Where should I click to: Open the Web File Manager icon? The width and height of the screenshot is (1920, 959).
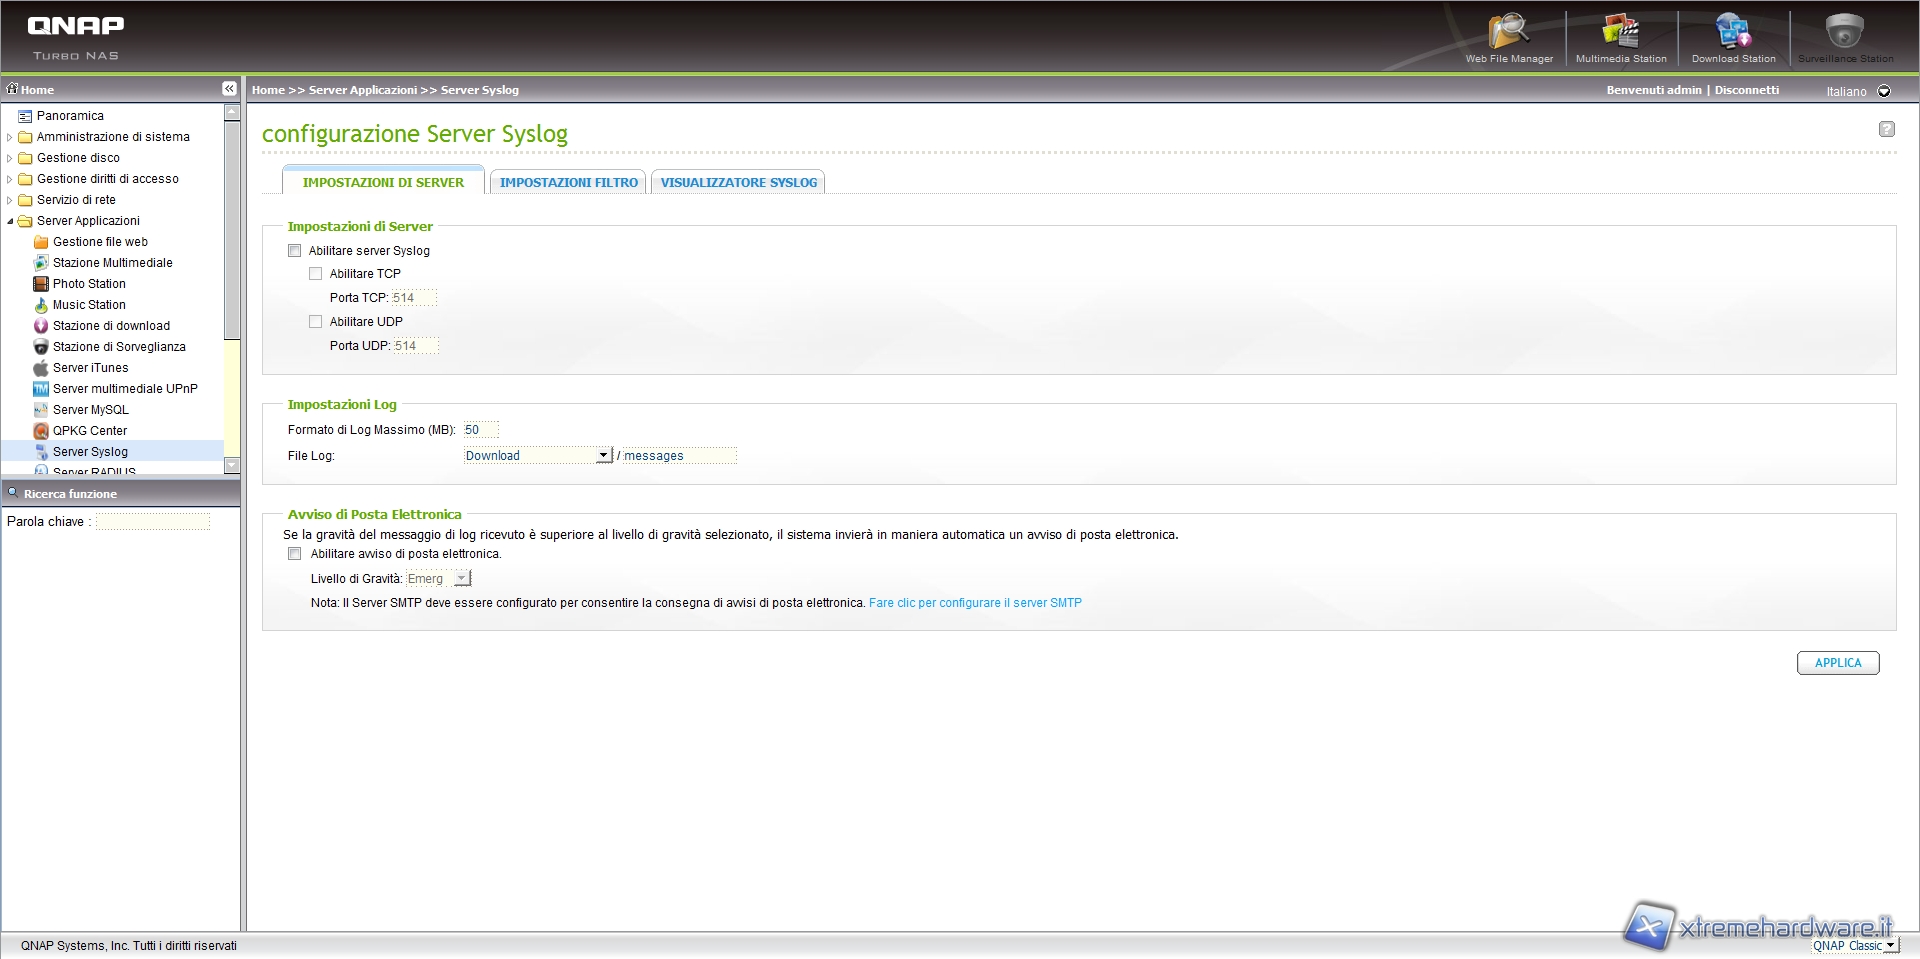point(1508,34)
